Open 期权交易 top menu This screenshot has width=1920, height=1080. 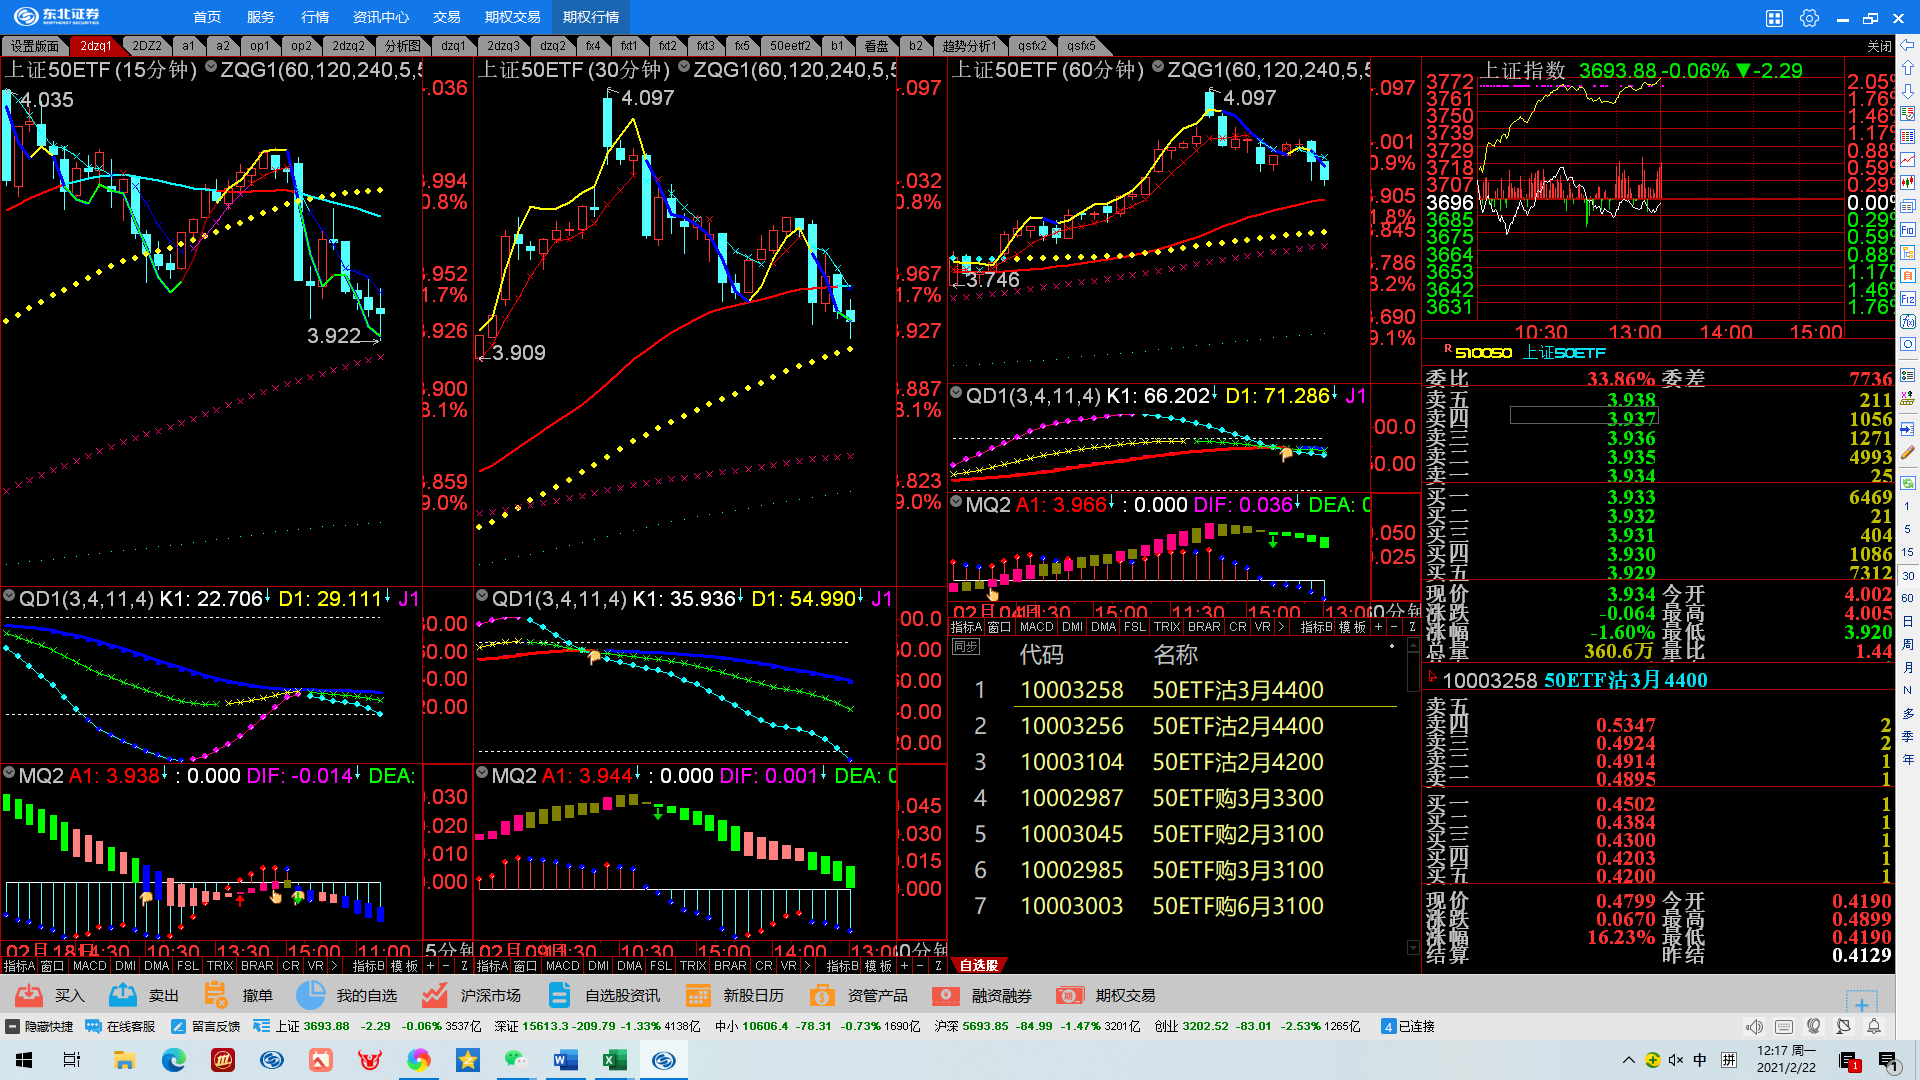(x=512, y=17)
